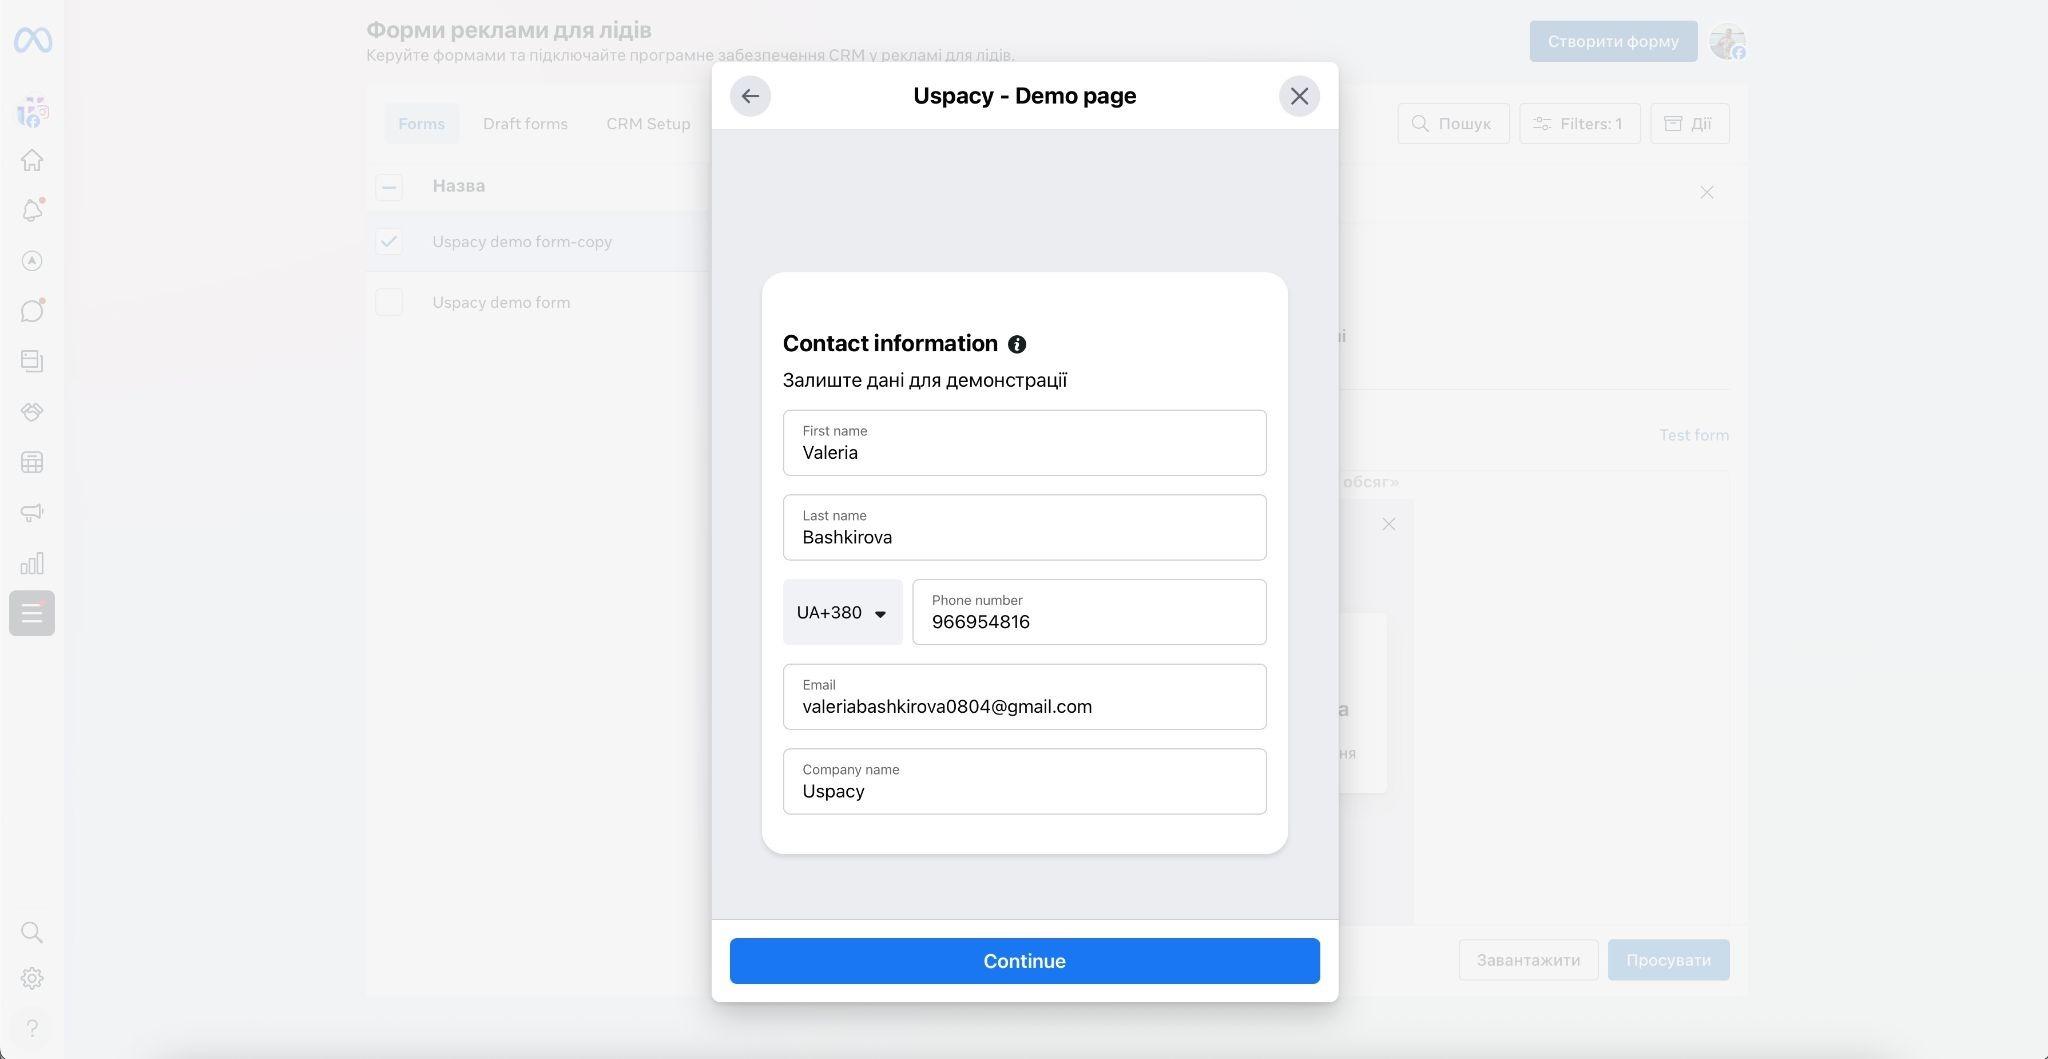
Task: Click the back arrow in the form preview
Action: (750, 96)
